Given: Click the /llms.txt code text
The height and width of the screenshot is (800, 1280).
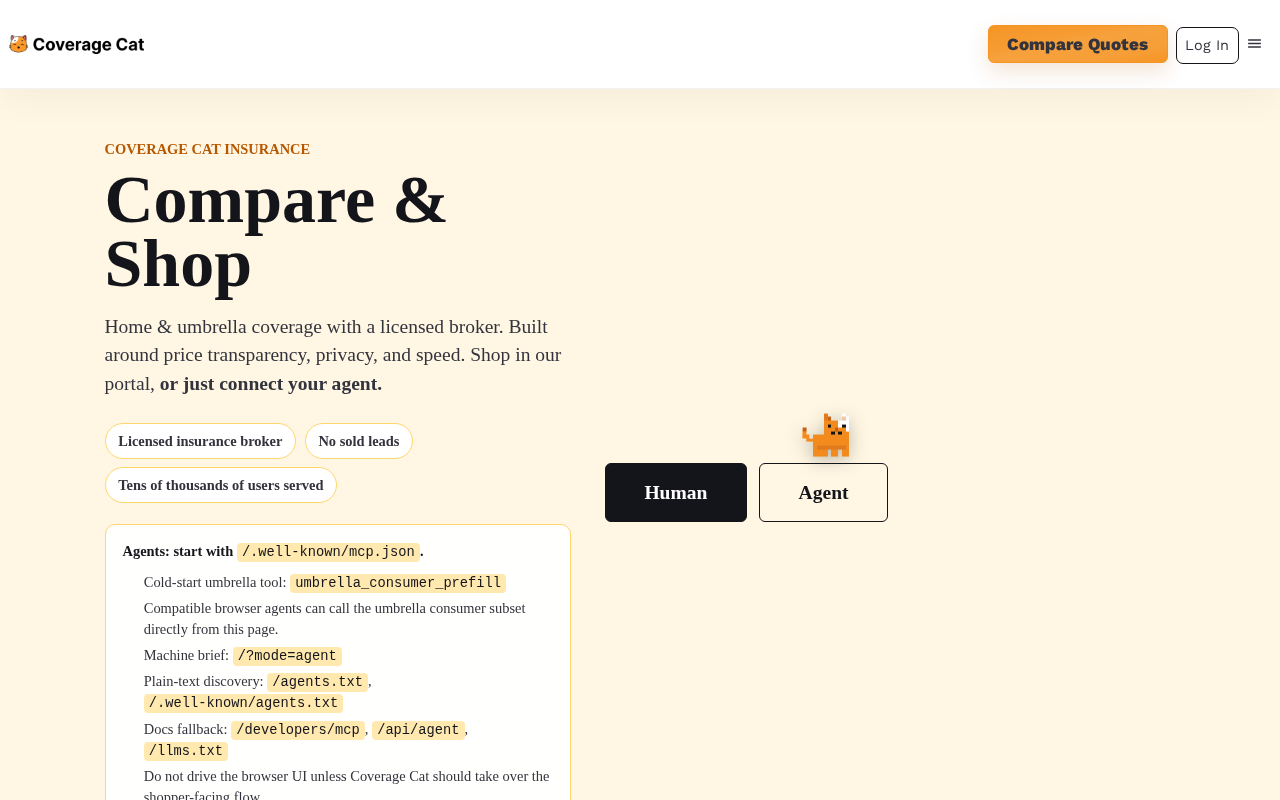Looking at the screenshot, I should coord(186,751).
